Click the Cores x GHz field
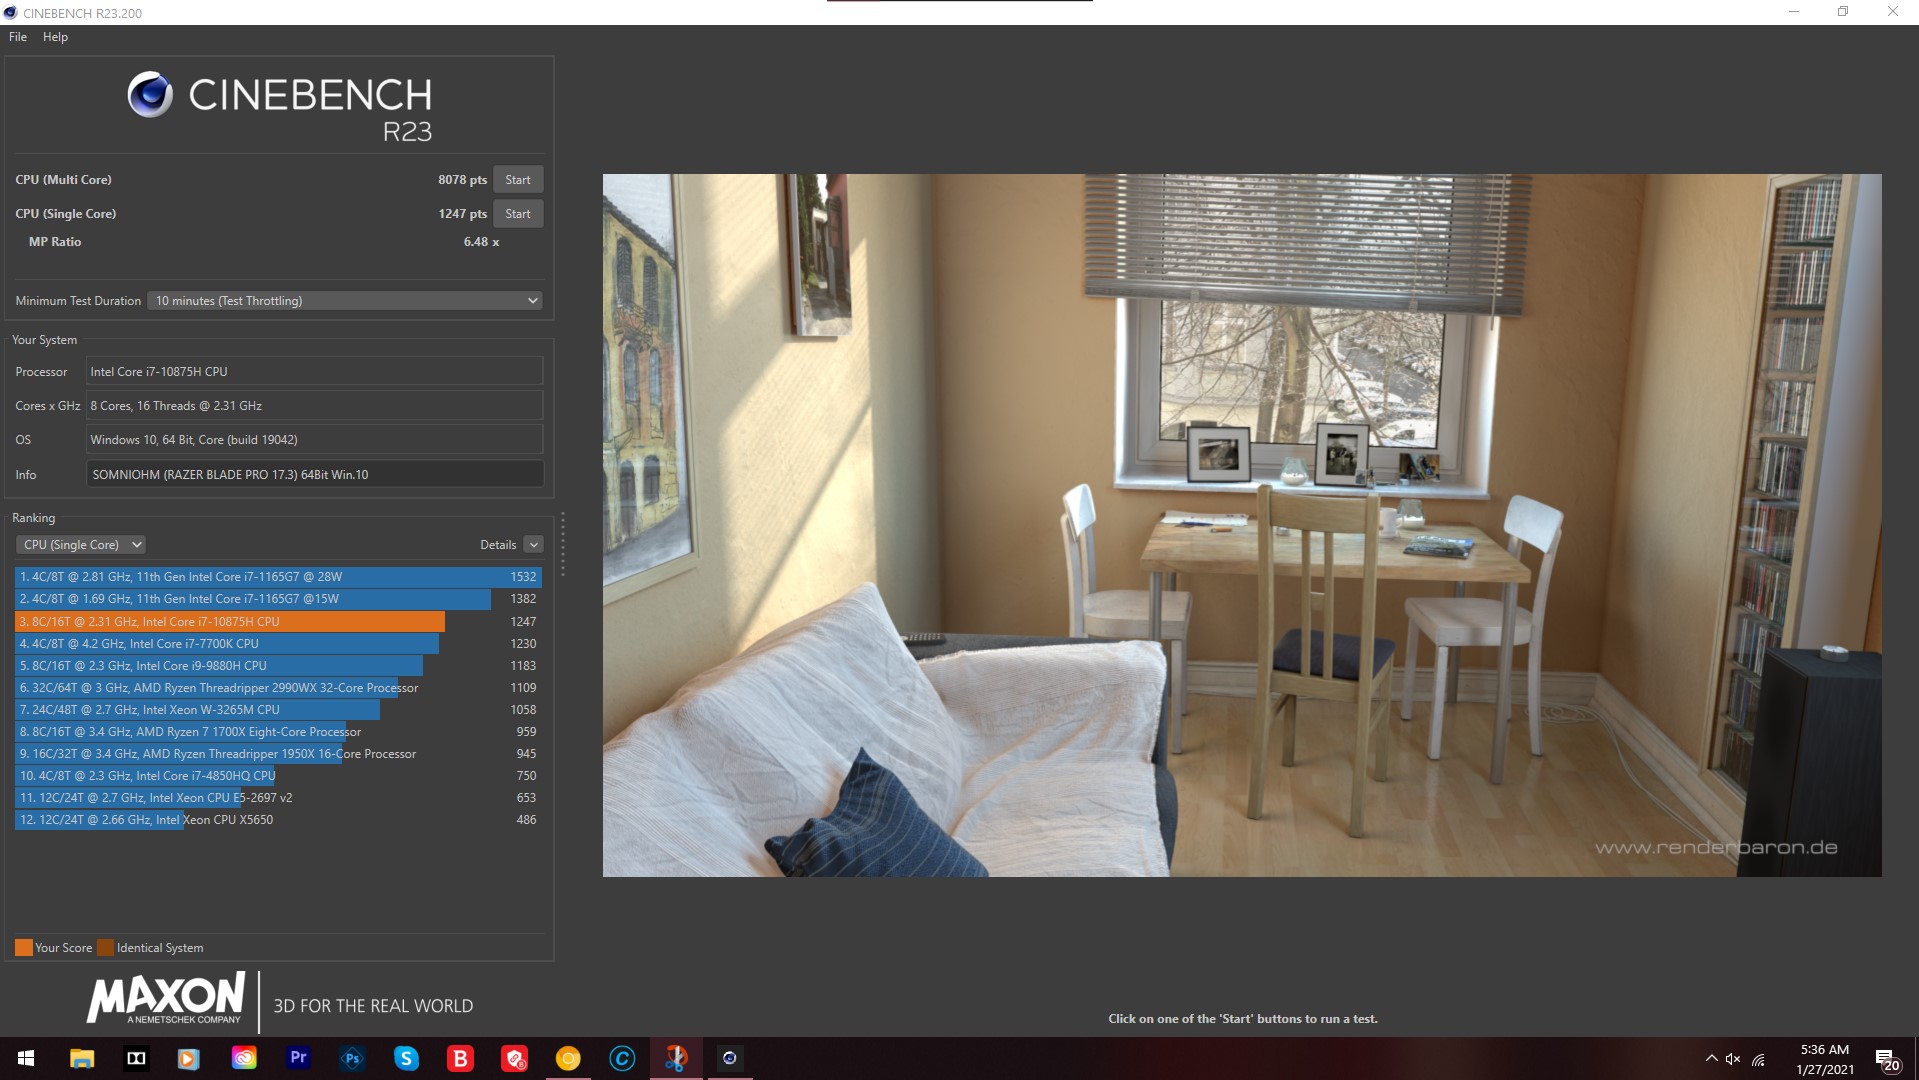 pos(315,406)
